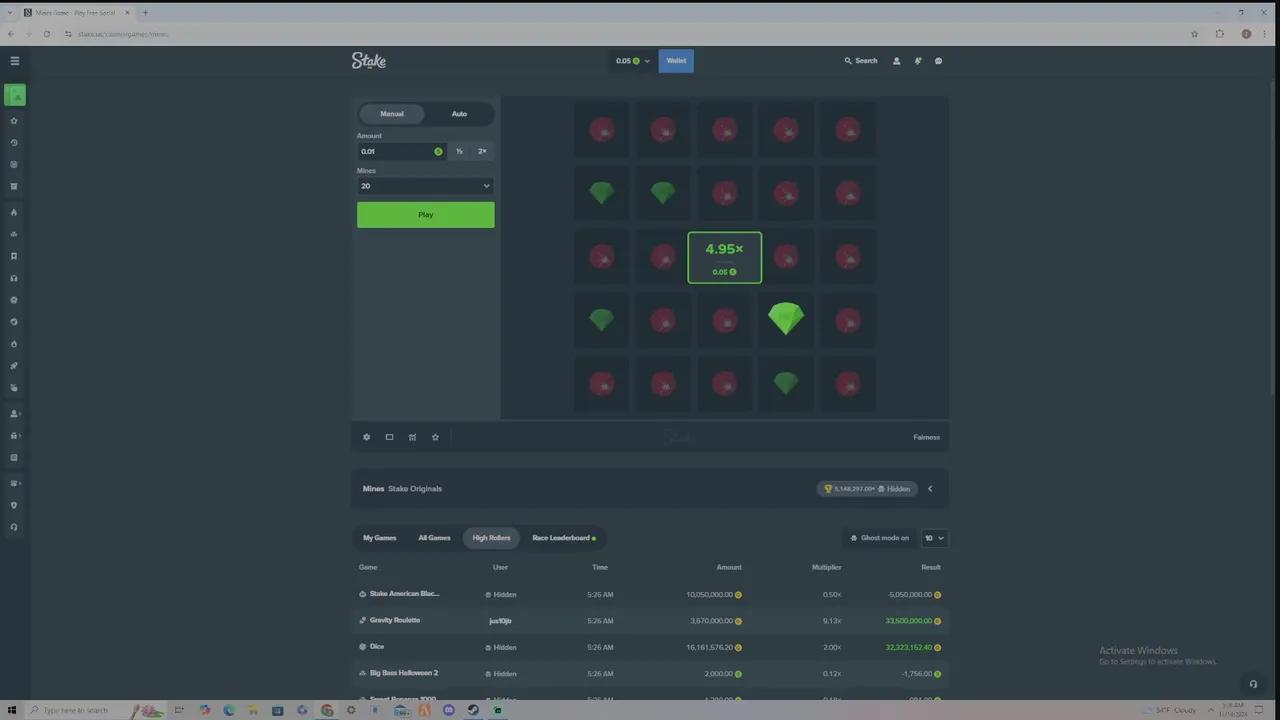Open the sidebar hamburger menu

tap(14, 61)
